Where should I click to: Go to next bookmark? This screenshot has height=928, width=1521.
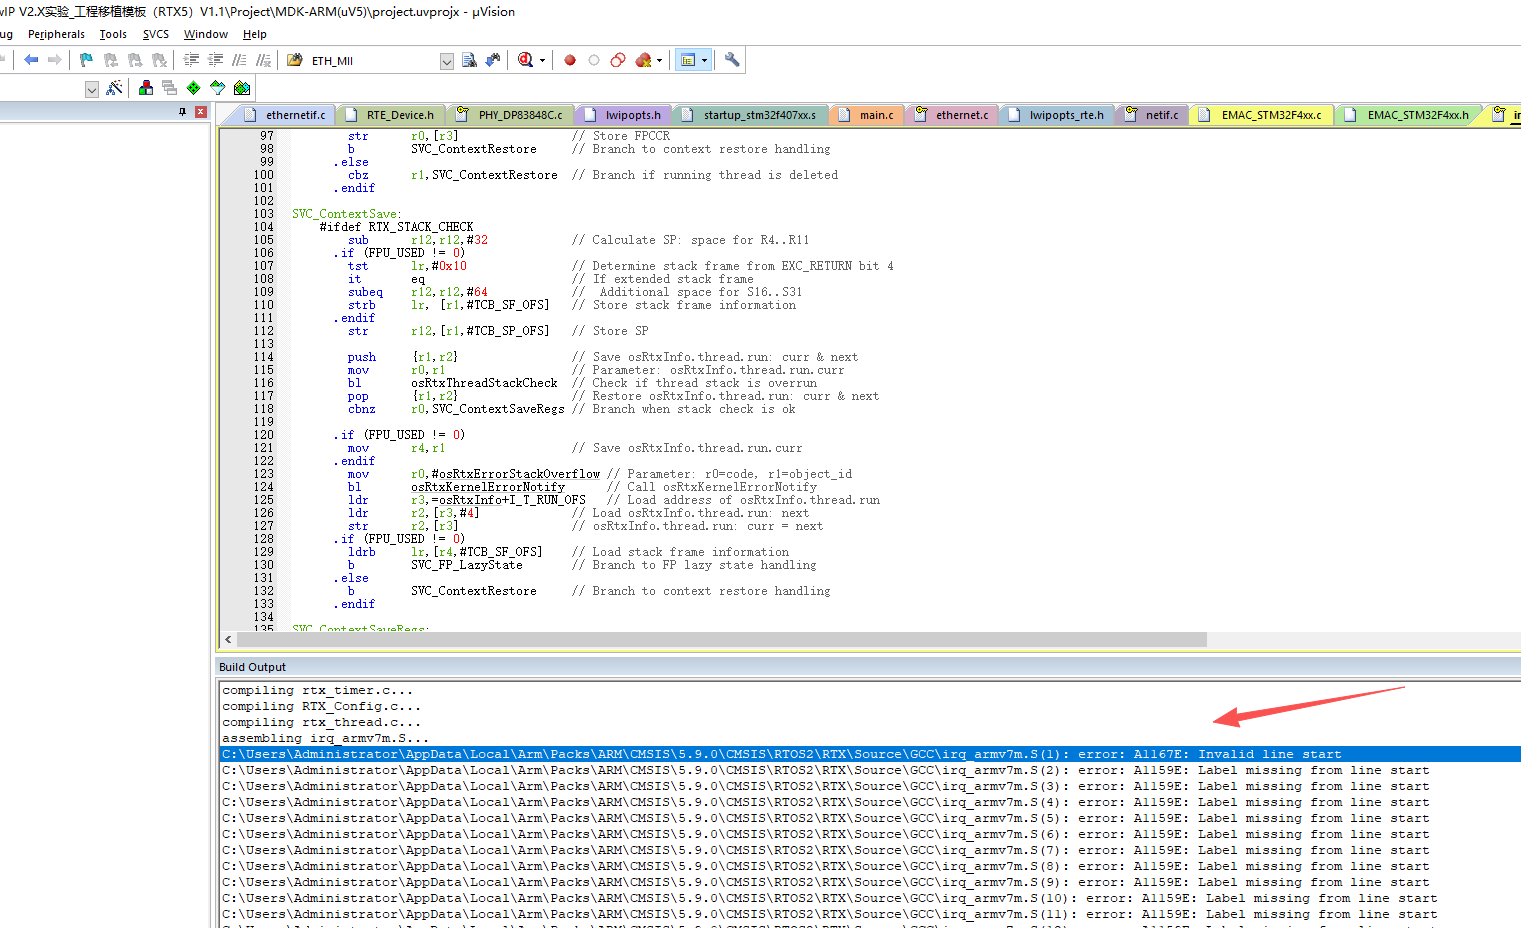(135, 60)
